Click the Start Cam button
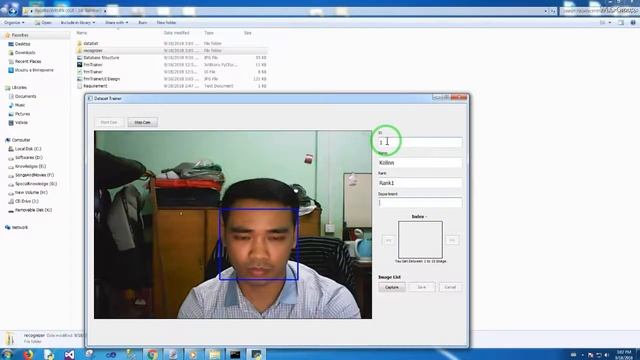Image resolution: width=640 pixels, height=360 pixels. click(x=109, y=122)
